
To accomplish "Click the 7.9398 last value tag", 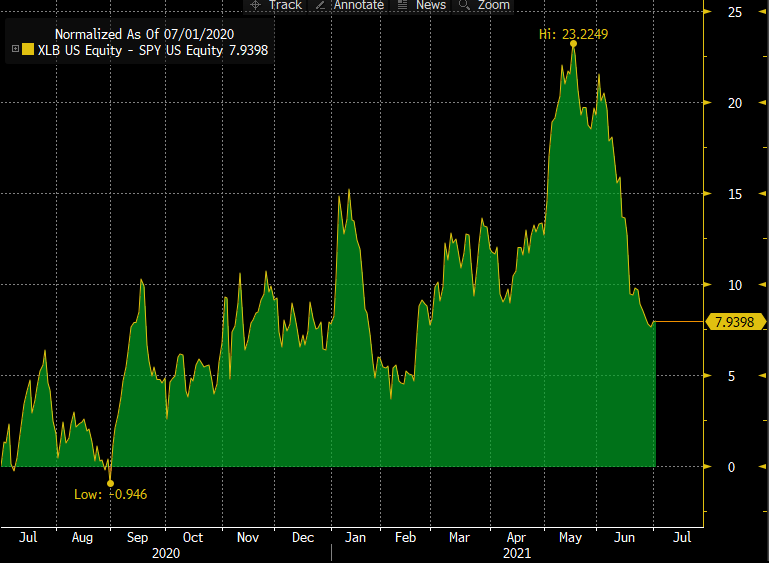I will point(737,322).
